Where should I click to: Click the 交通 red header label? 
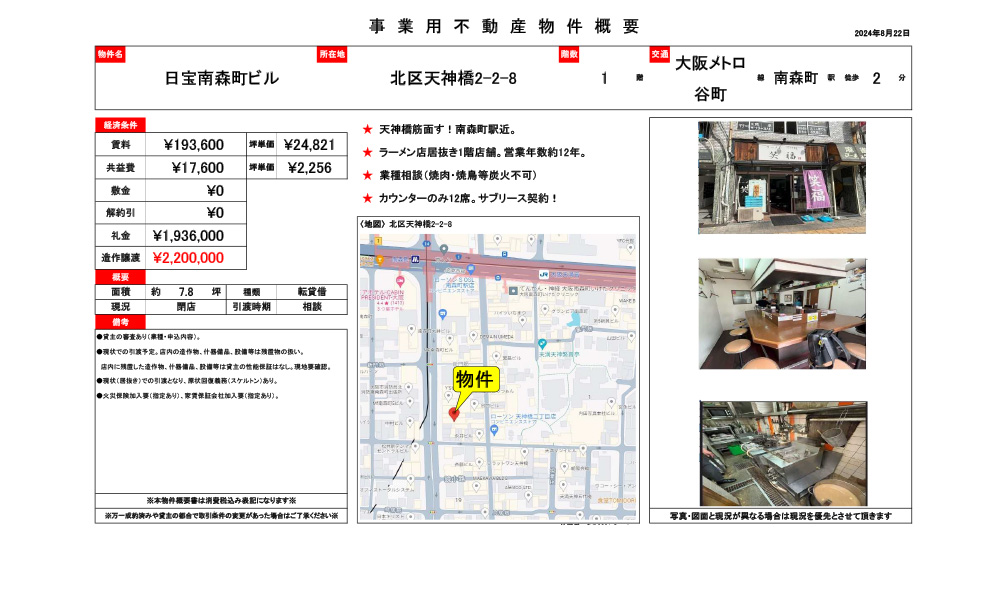(x=662, y=56)
